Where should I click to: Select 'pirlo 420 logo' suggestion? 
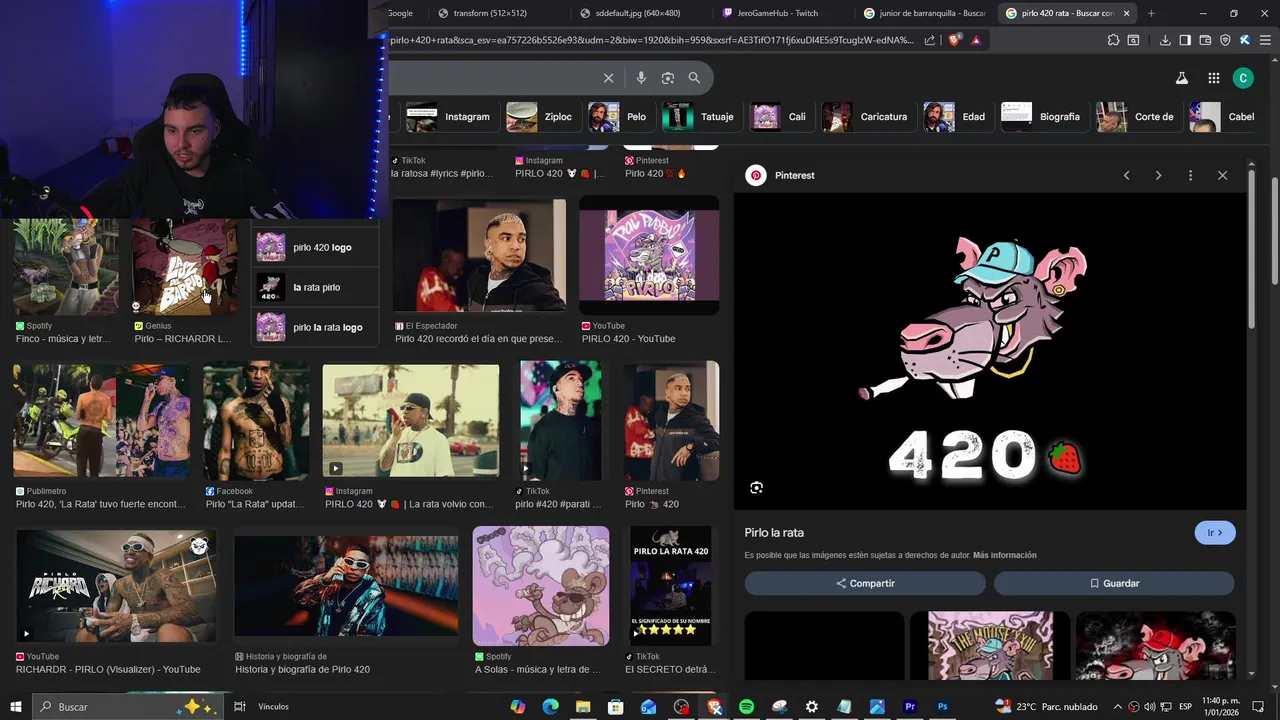tap(315, 247)
